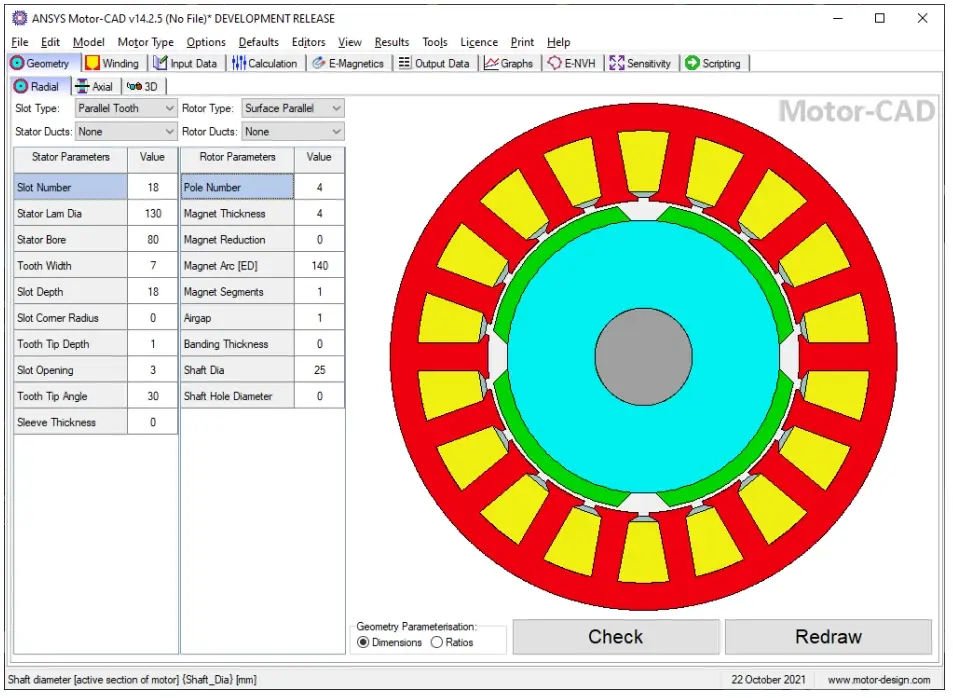Click the Winding tab icon
This screenshot has width=953, height=698.
pyautogui.click(x=92, y=63)
